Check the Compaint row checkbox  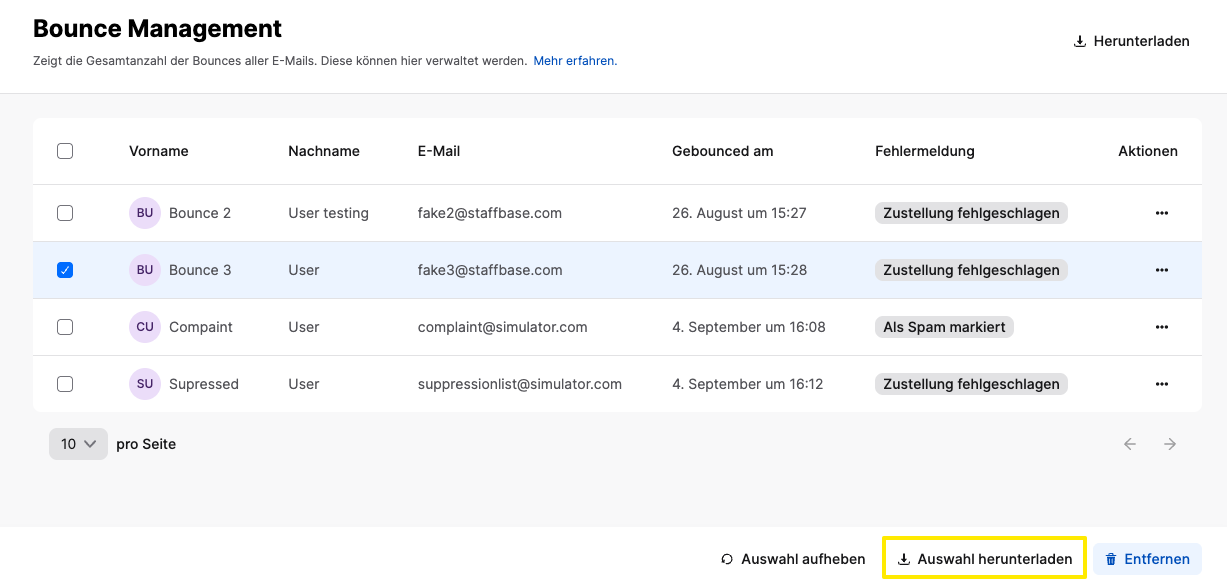pyautogui.click(x=65, y=327)
